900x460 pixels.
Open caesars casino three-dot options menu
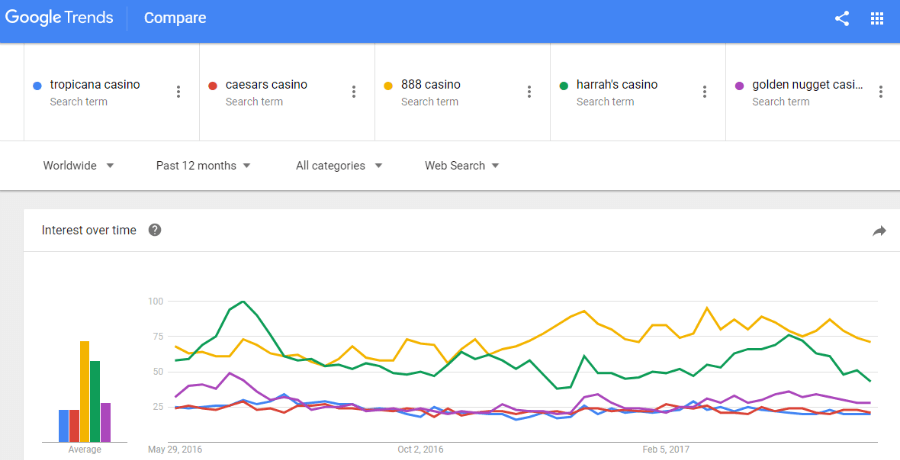(354, 92)
